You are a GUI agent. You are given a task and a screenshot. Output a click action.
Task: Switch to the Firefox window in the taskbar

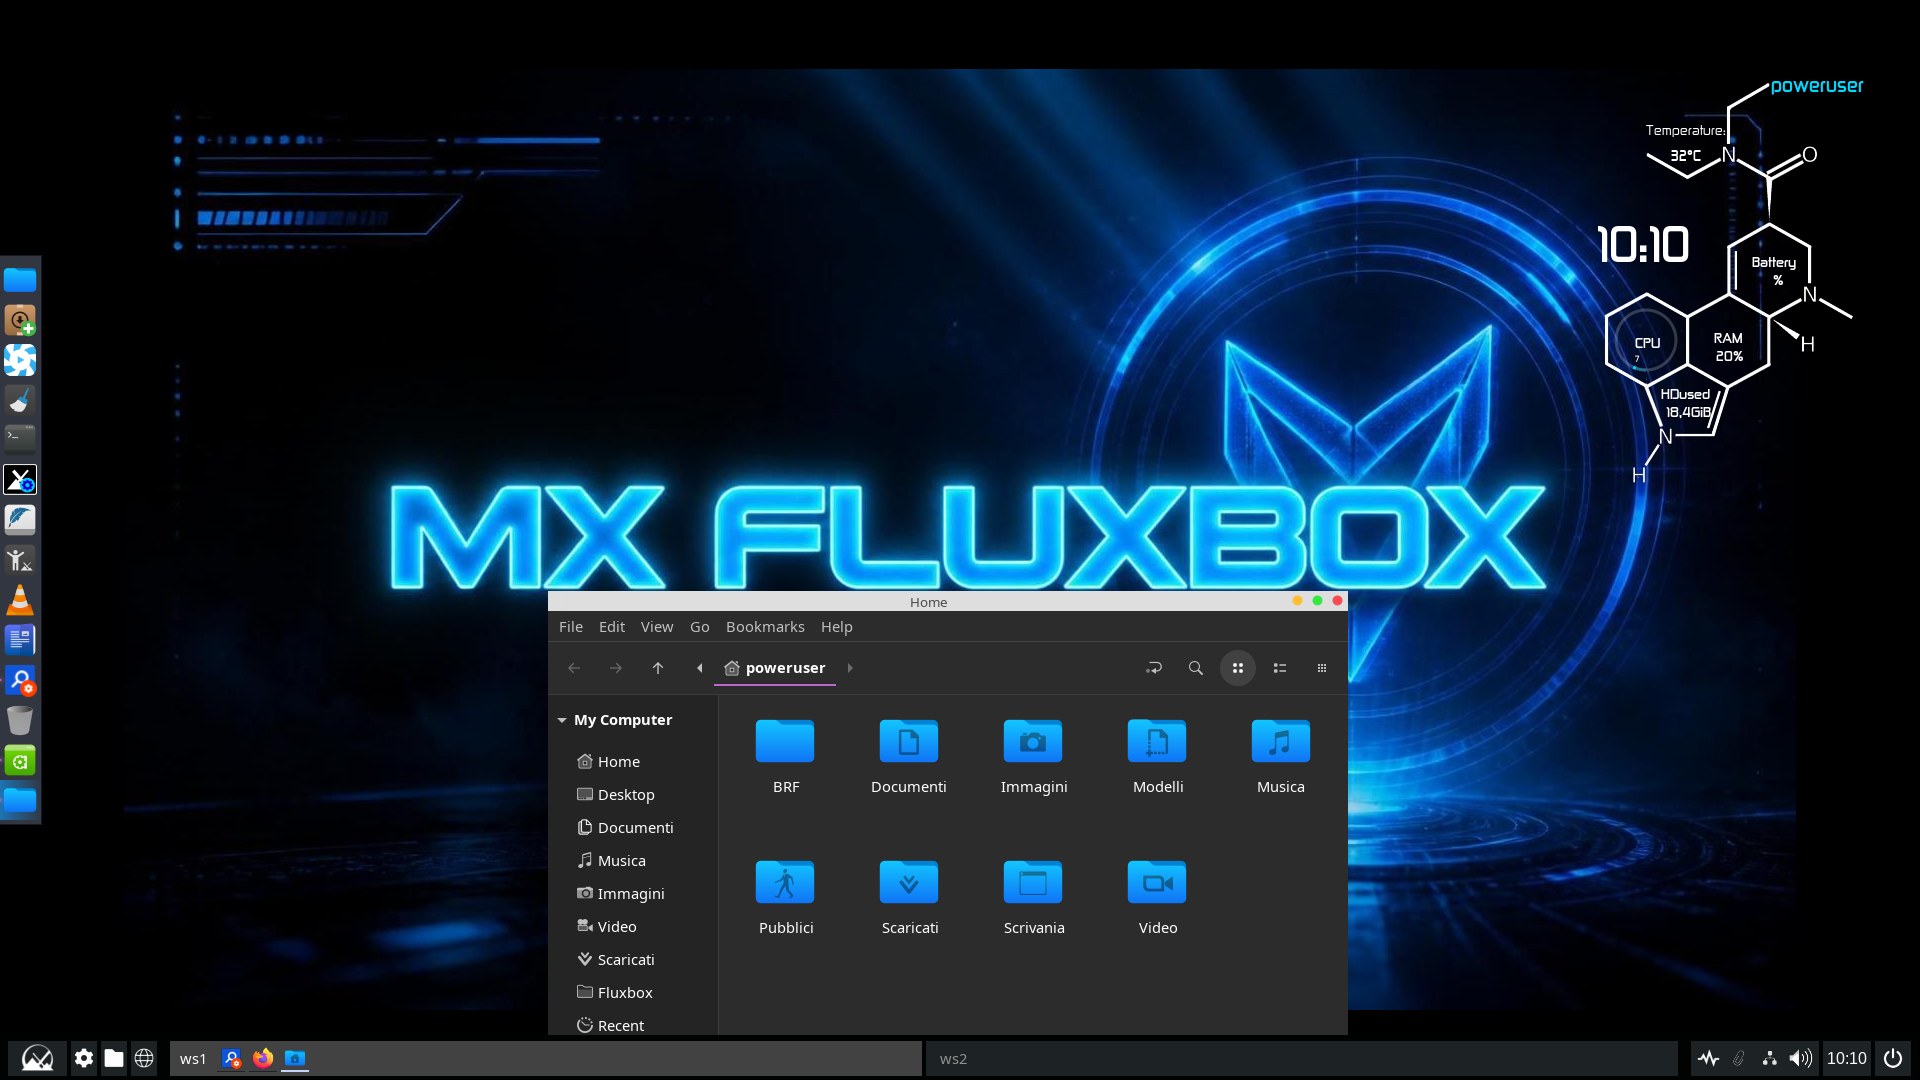pyautogui.click(x=263, y=1058)
